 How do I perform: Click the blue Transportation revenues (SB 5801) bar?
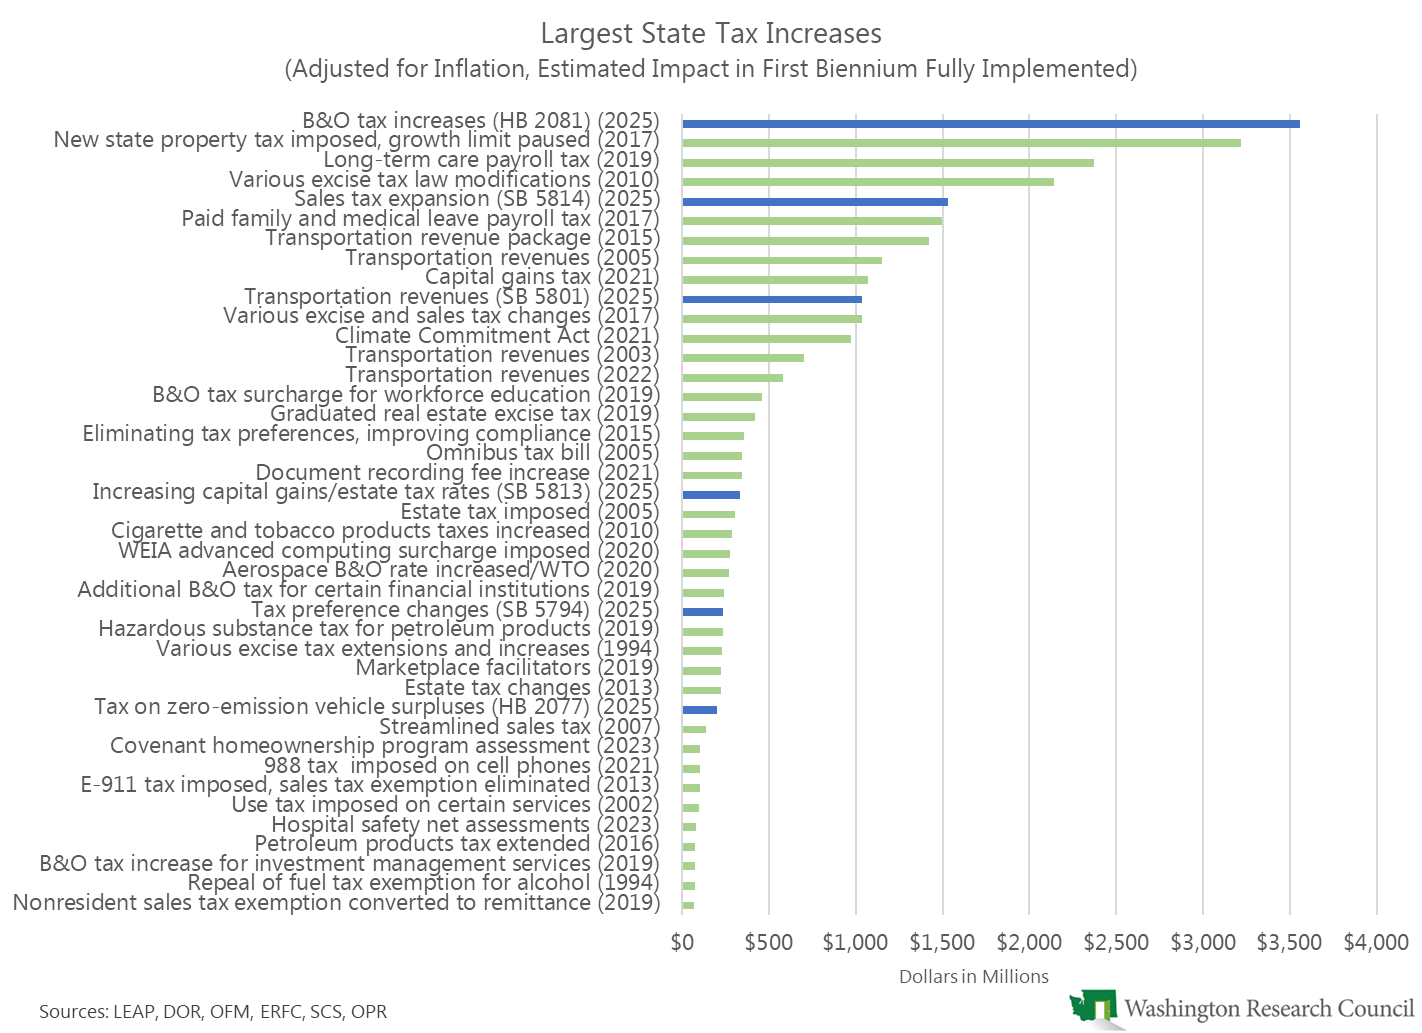[x=771, y=299]
